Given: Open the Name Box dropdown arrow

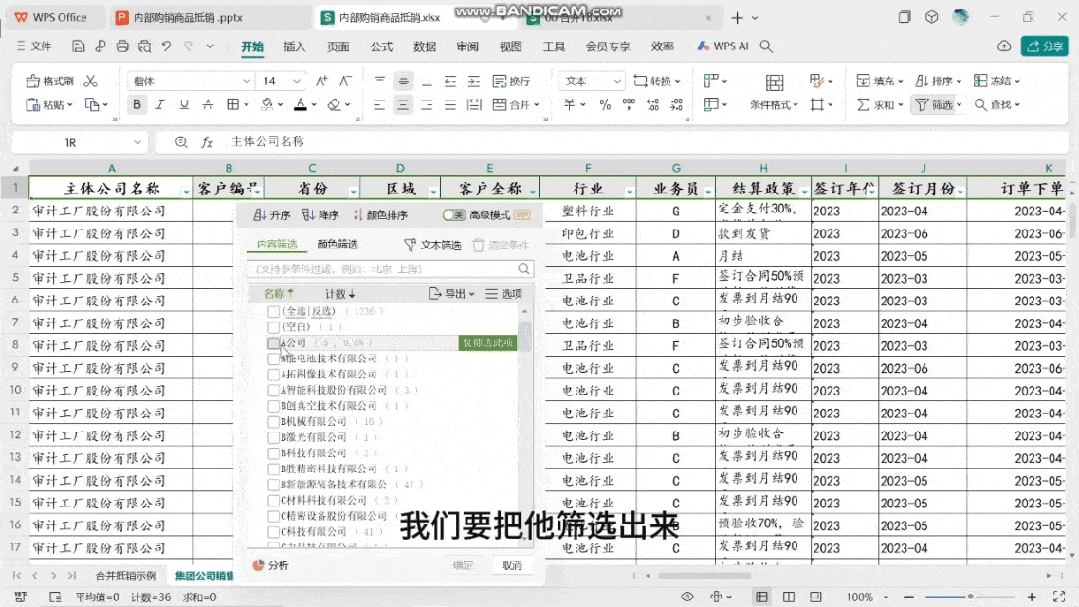Looking at the screenshot, I should click(x=138, y=142).
